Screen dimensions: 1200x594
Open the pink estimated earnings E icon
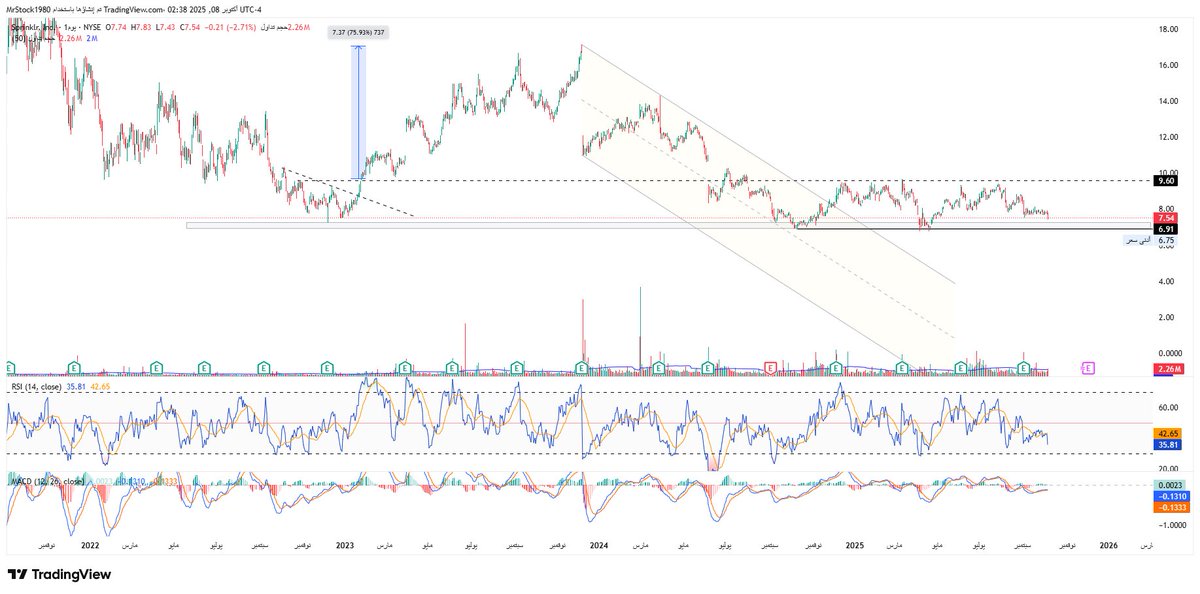pyautogui.click(x=1086, y=368)
